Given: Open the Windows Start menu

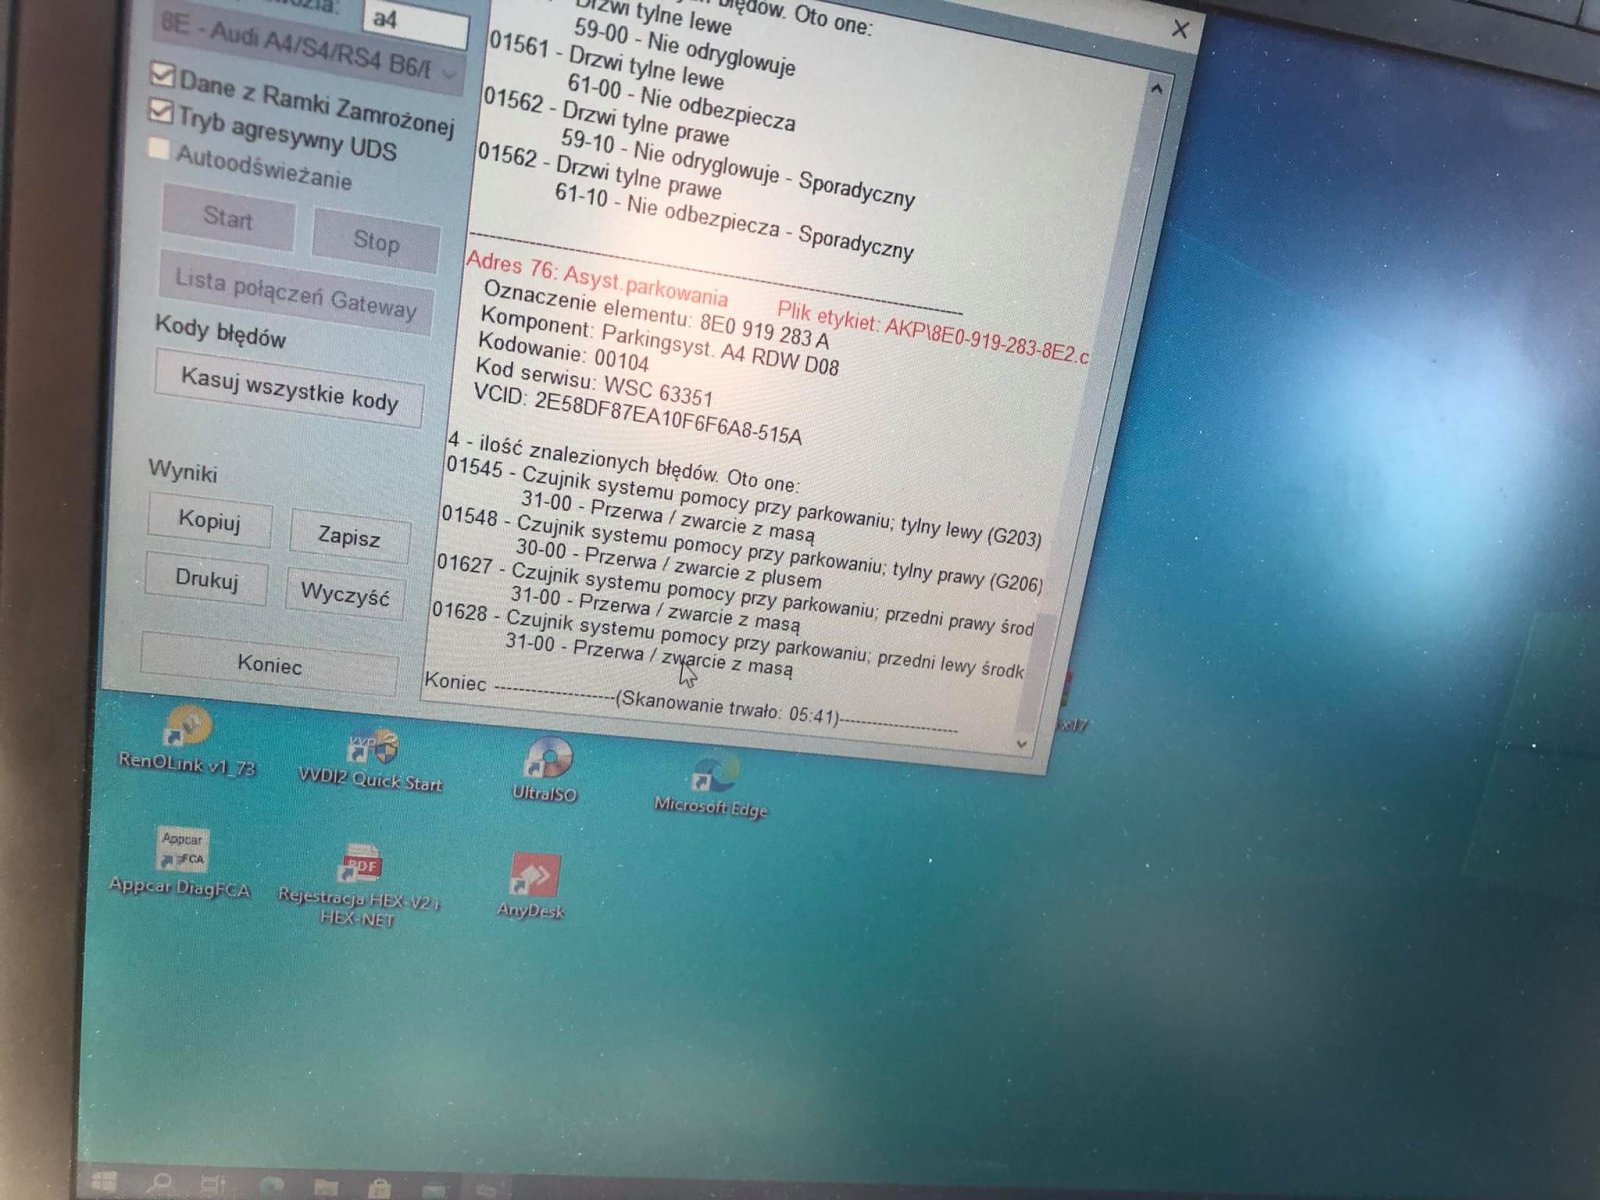Looking at the screenshot, I should pos(102,1181).
